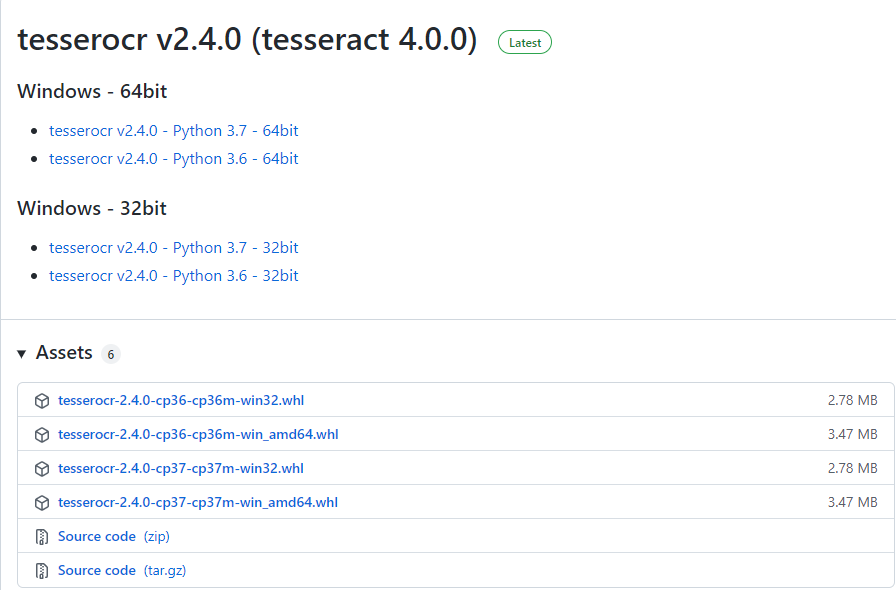This screenshot has width=896, height=590.
Task: Open tesserocr v2.4.0 Python 3.6 64bit link
Action: 173,158
